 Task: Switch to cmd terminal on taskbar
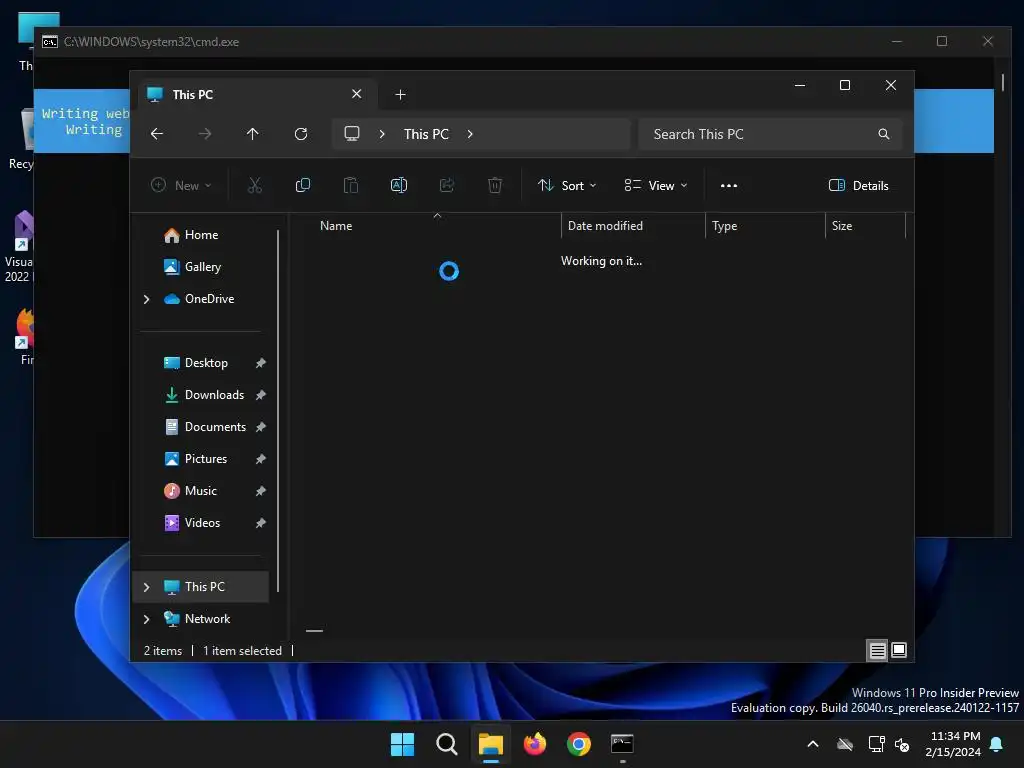pos(622,744)
